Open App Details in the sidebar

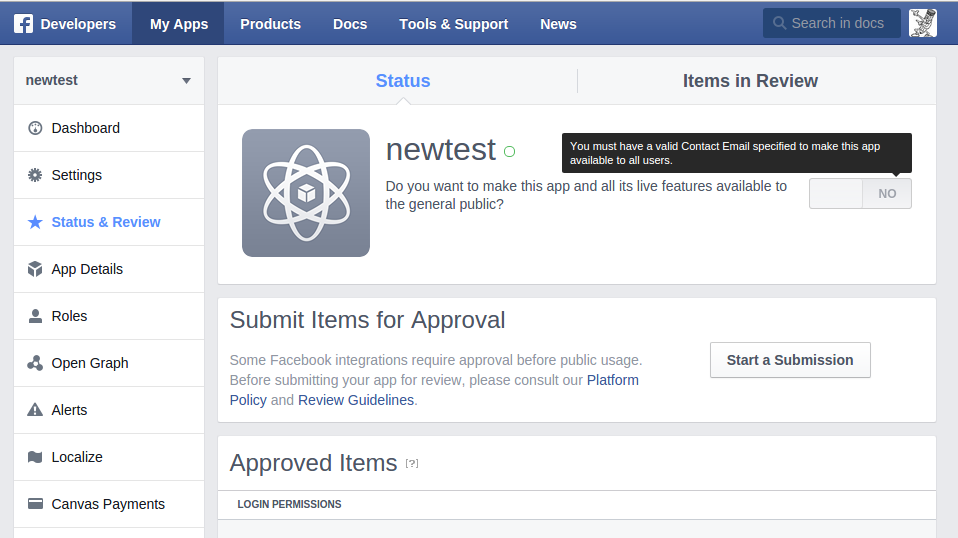(x=109, y=269)
